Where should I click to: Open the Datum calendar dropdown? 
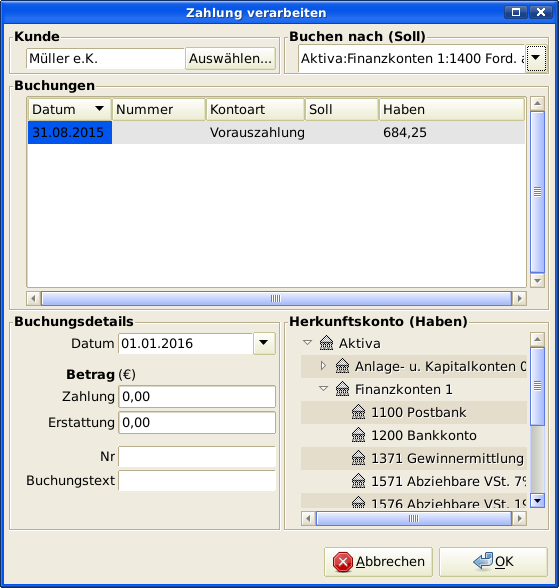point(264,343)
